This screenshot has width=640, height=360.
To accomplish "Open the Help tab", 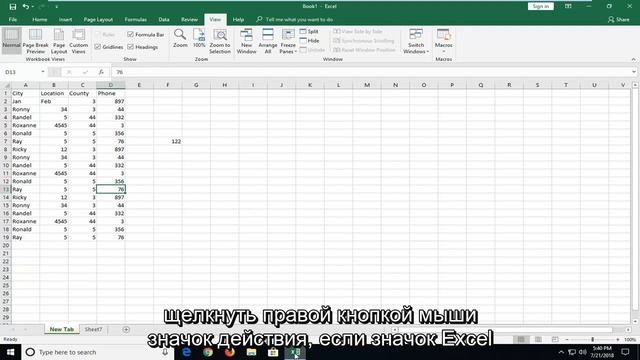I will tap(238, 19).
